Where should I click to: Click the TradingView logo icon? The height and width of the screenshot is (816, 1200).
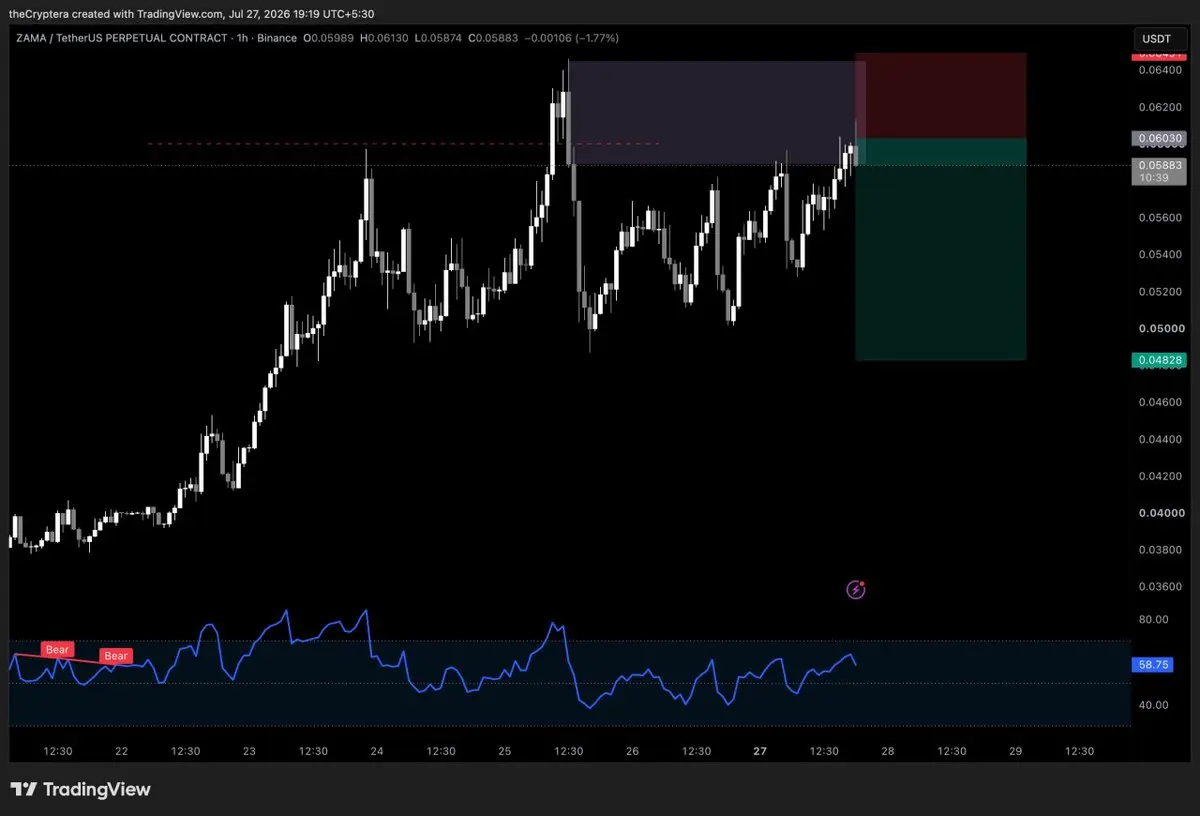click(25, 789)
